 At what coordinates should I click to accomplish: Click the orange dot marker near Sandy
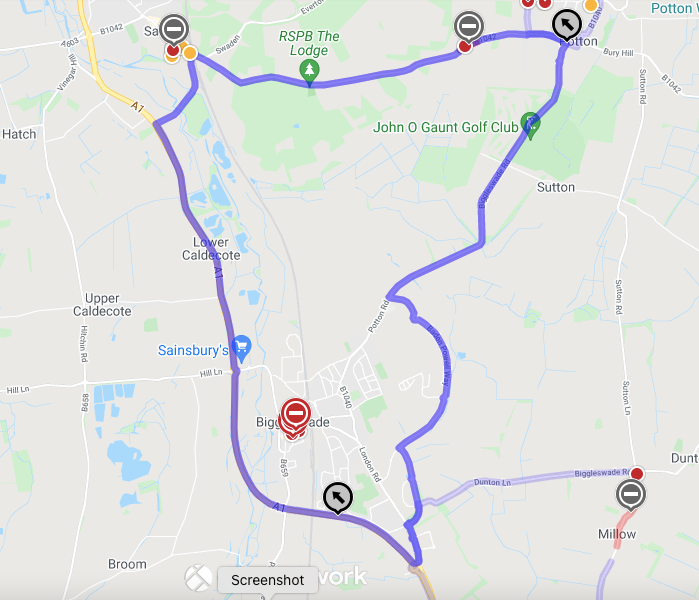190,53
